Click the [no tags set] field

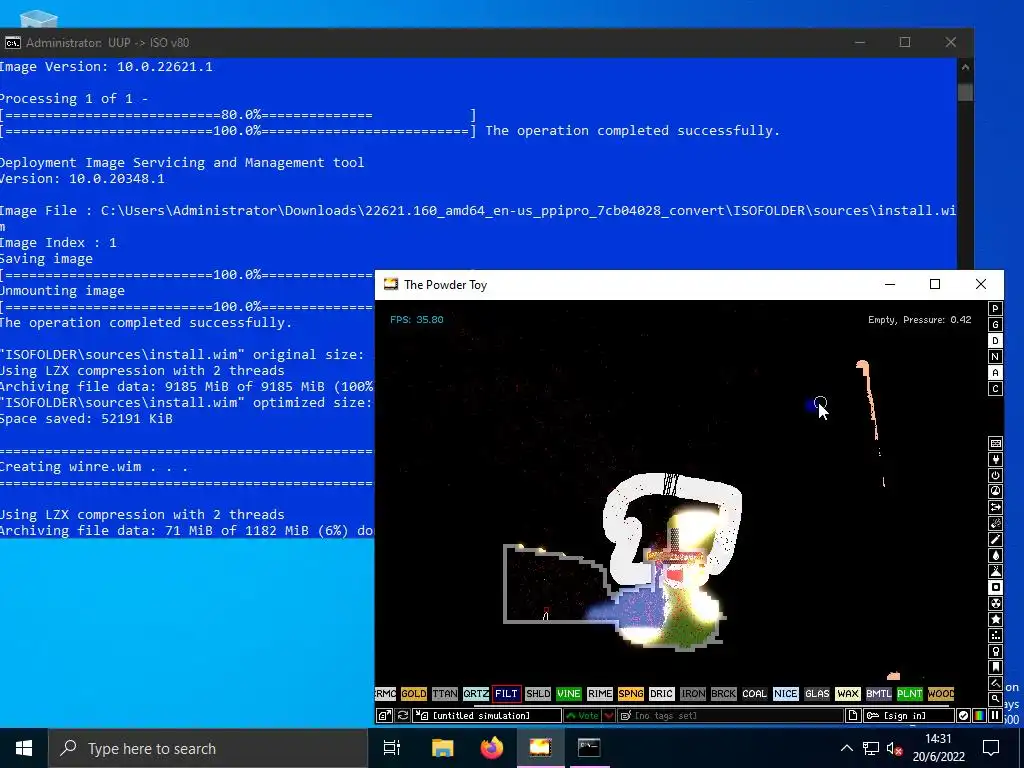tap(730, 716)
